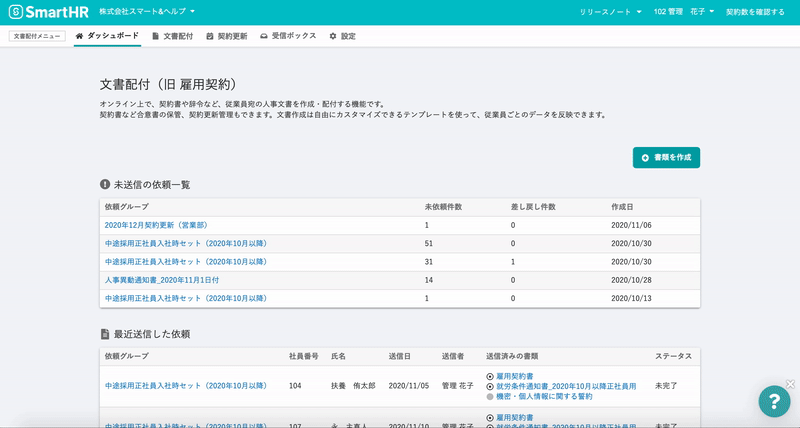Click the alert icon beside 未送信の依頼一覧
The width and height of the screenshot is (800, 428).
pos(105,184)
